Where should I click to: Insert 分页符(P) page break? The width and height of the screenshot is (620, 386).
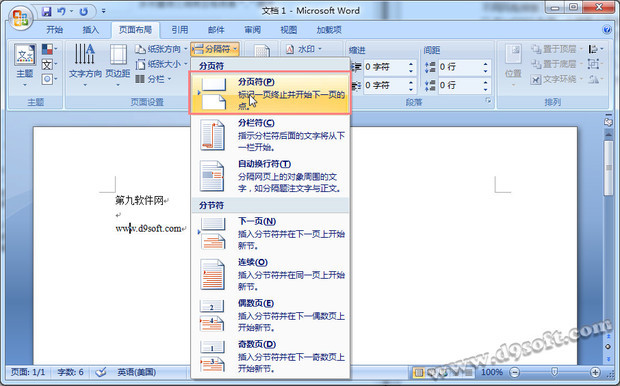pos(270,93)
